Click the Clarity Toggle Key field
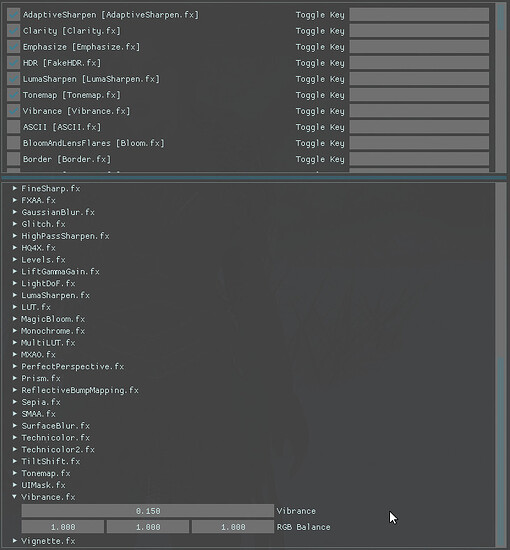 pyautogui.click(x=419, y=31)
